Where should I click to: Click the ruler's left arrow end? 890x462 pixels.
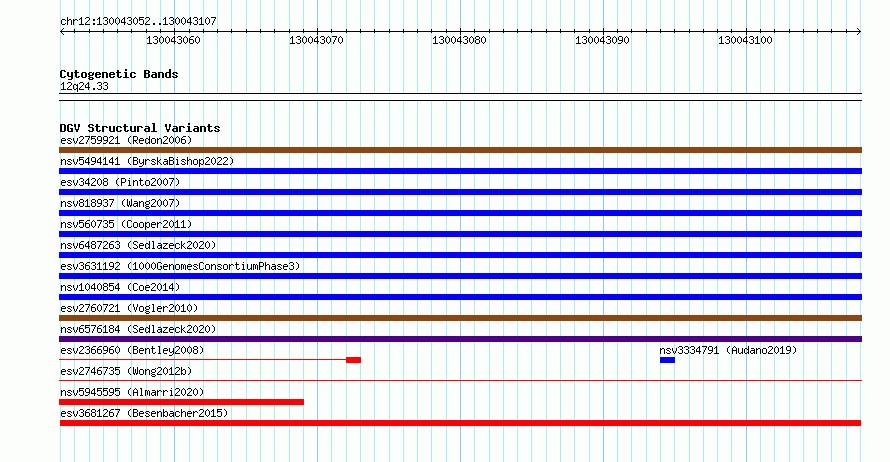pos(62,32)
